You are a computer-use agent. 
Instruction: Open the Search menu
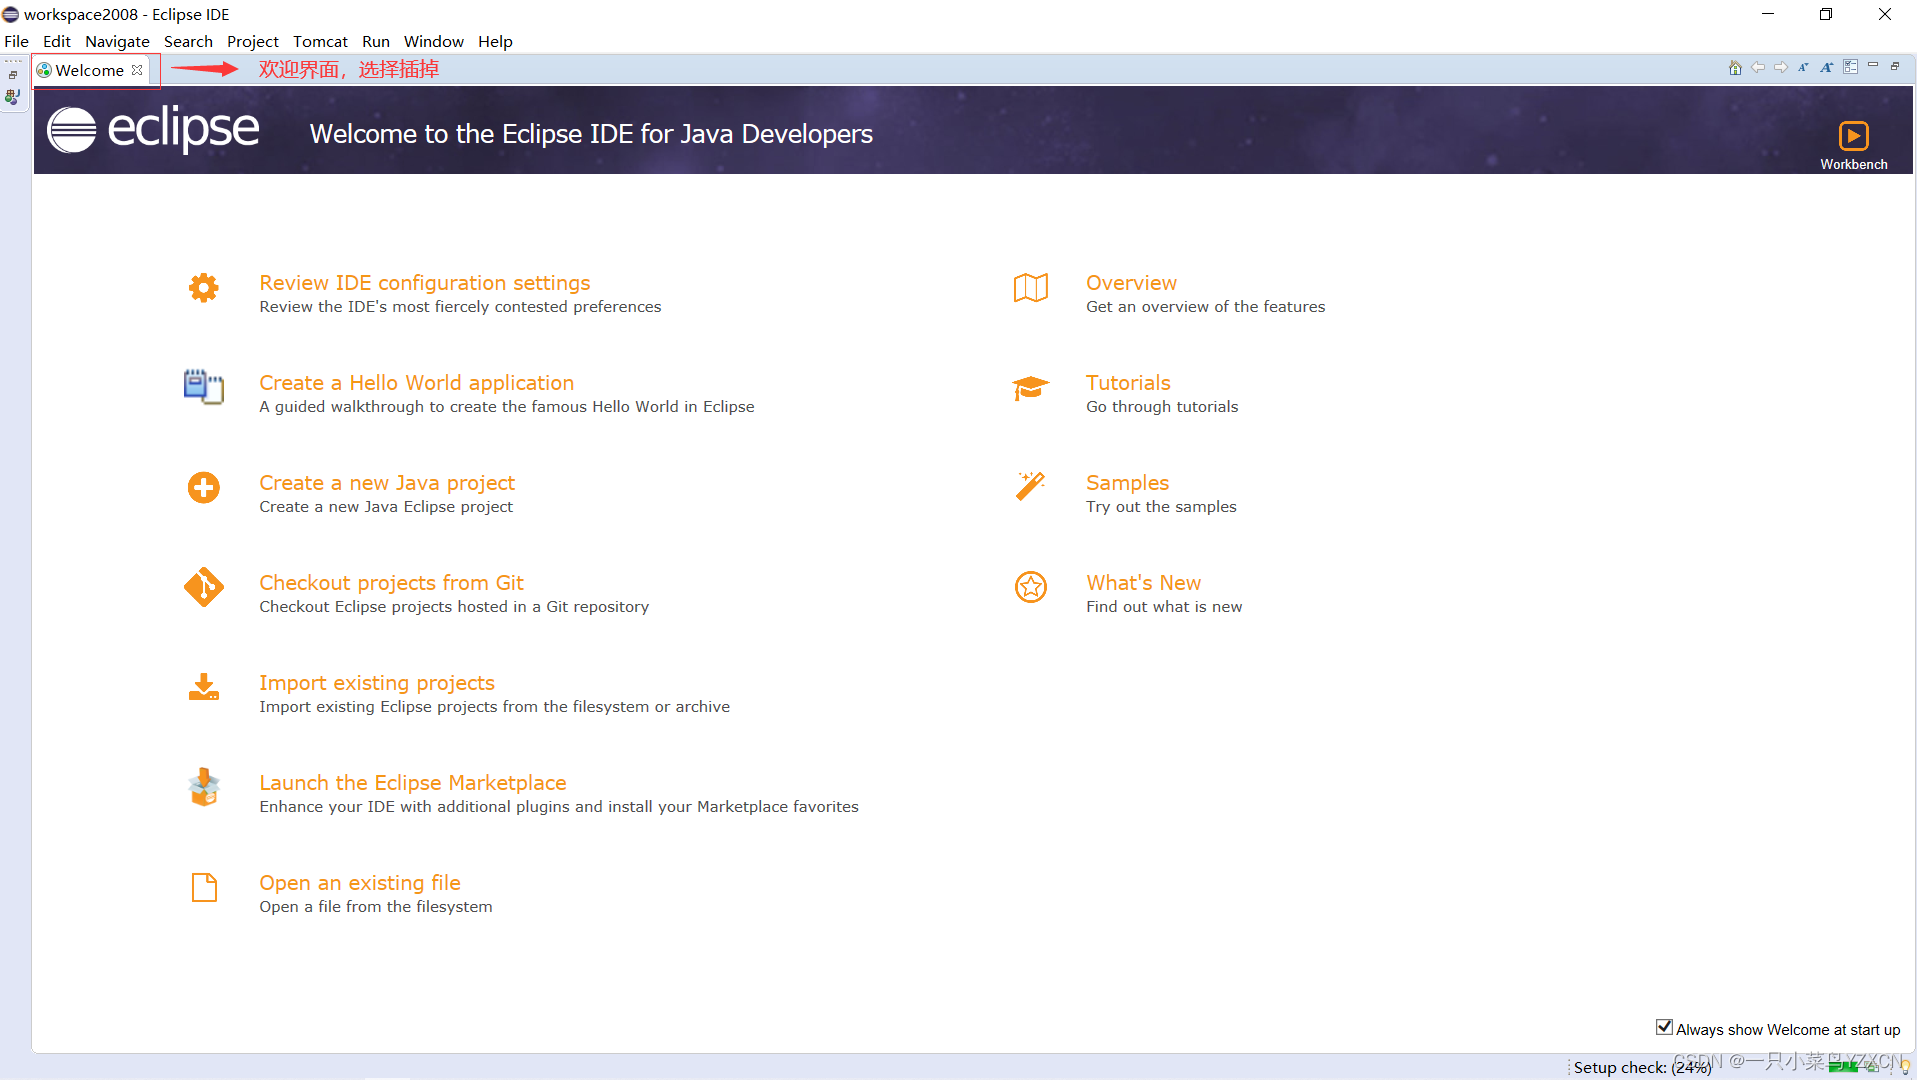(188, 41)
